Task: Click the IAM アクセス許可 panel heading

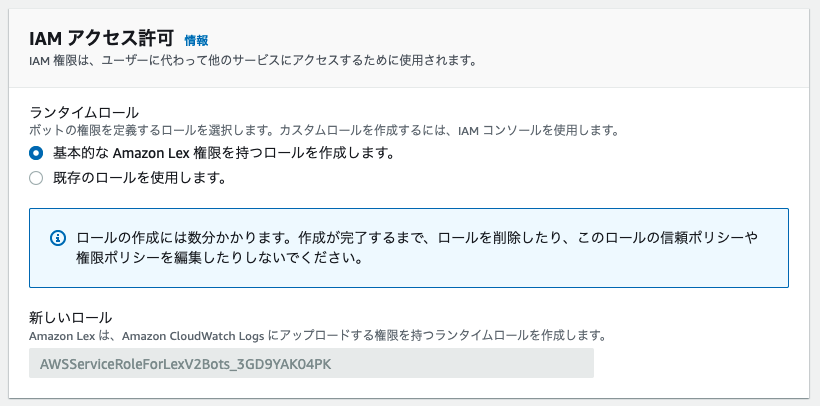Action: (x=101, y=39)
